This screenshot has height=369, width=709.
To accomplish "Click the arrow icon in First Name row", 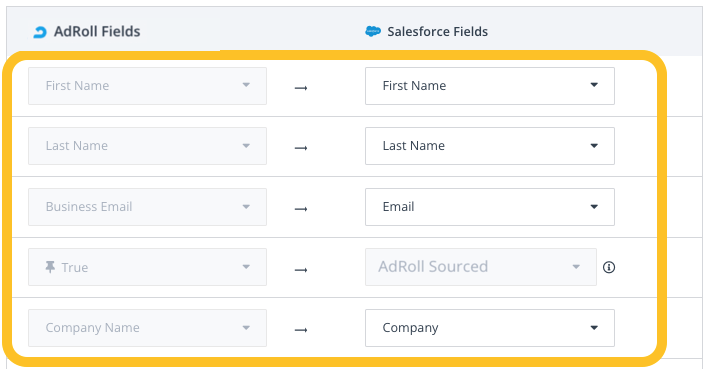I will tap(301, 88).
